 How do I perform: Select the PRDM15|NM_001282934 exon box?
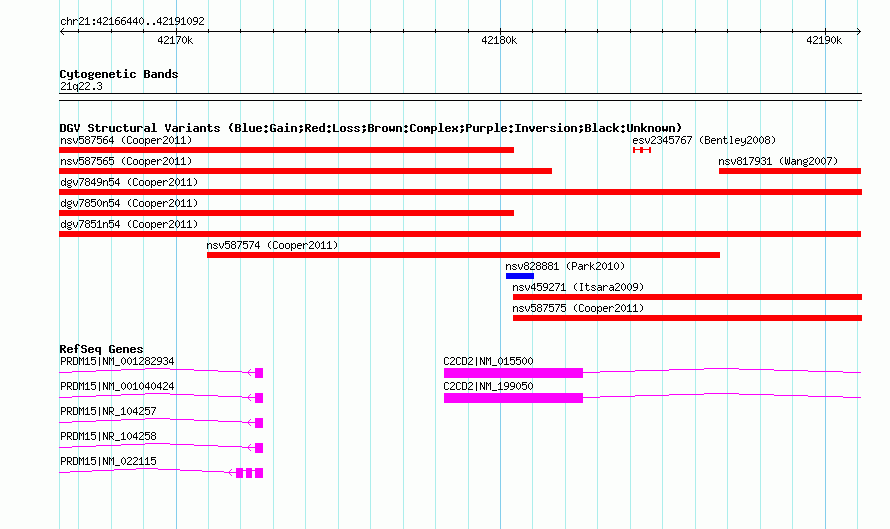259,373
